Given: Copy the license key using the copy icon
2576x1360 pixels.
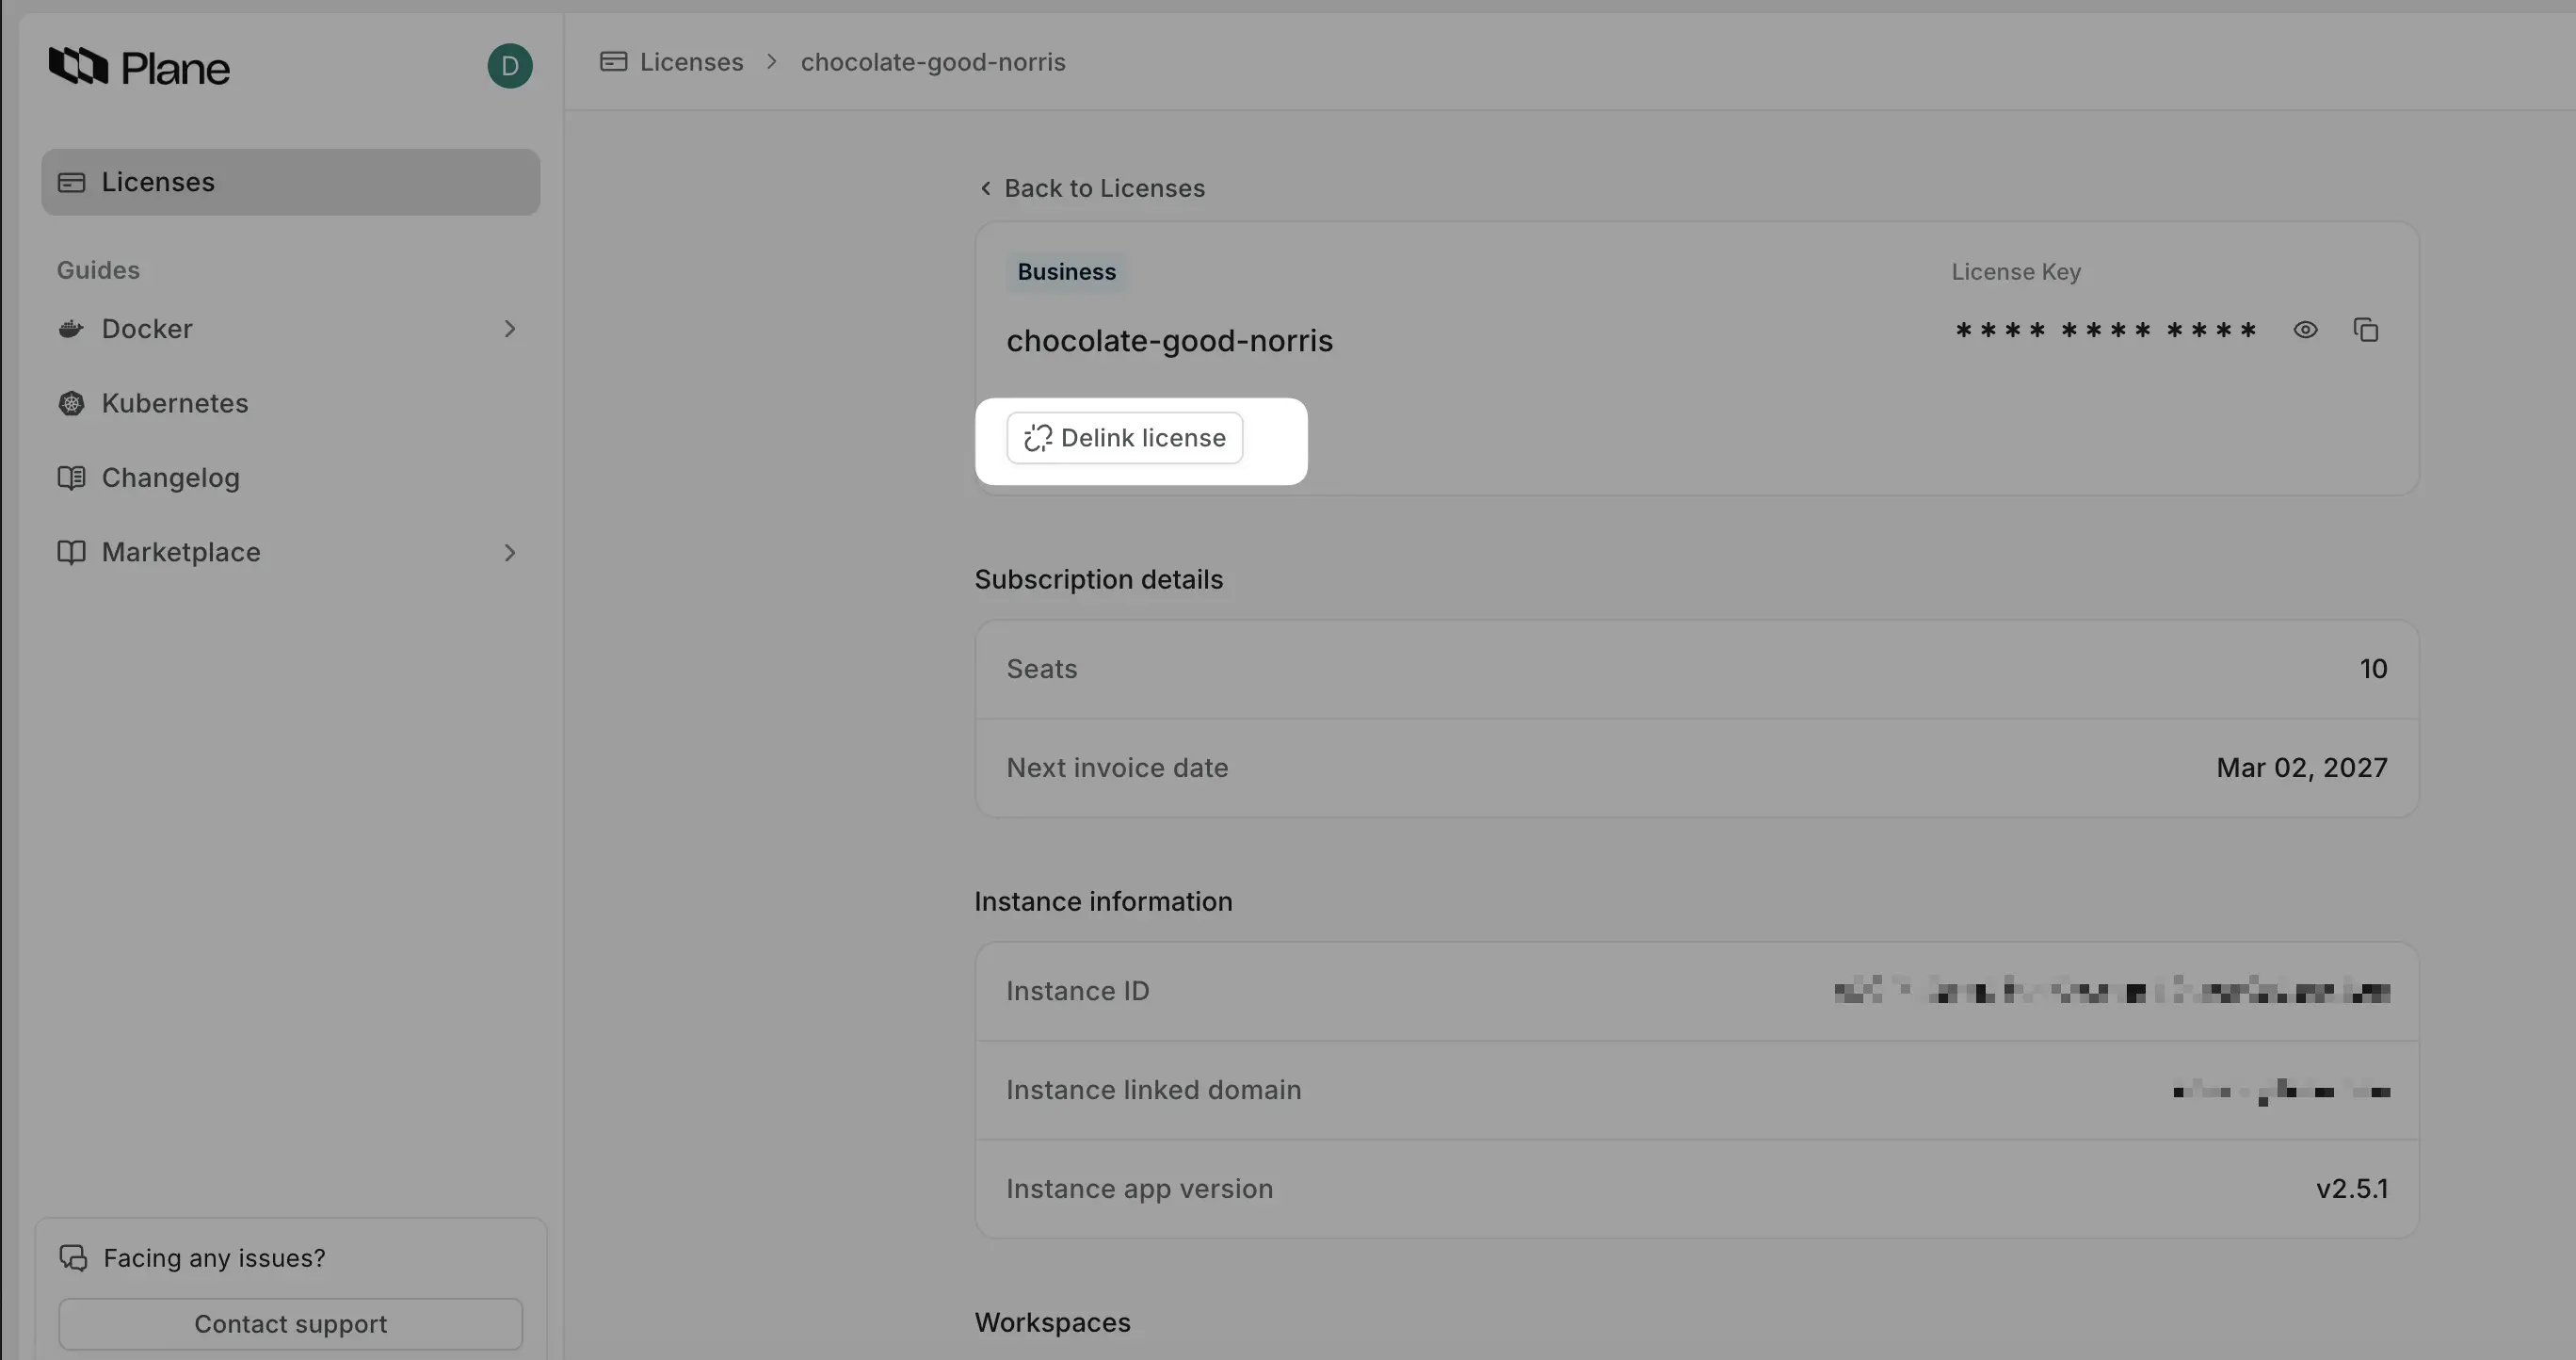Looking at the screenshot, I should tap(2366, 329).
